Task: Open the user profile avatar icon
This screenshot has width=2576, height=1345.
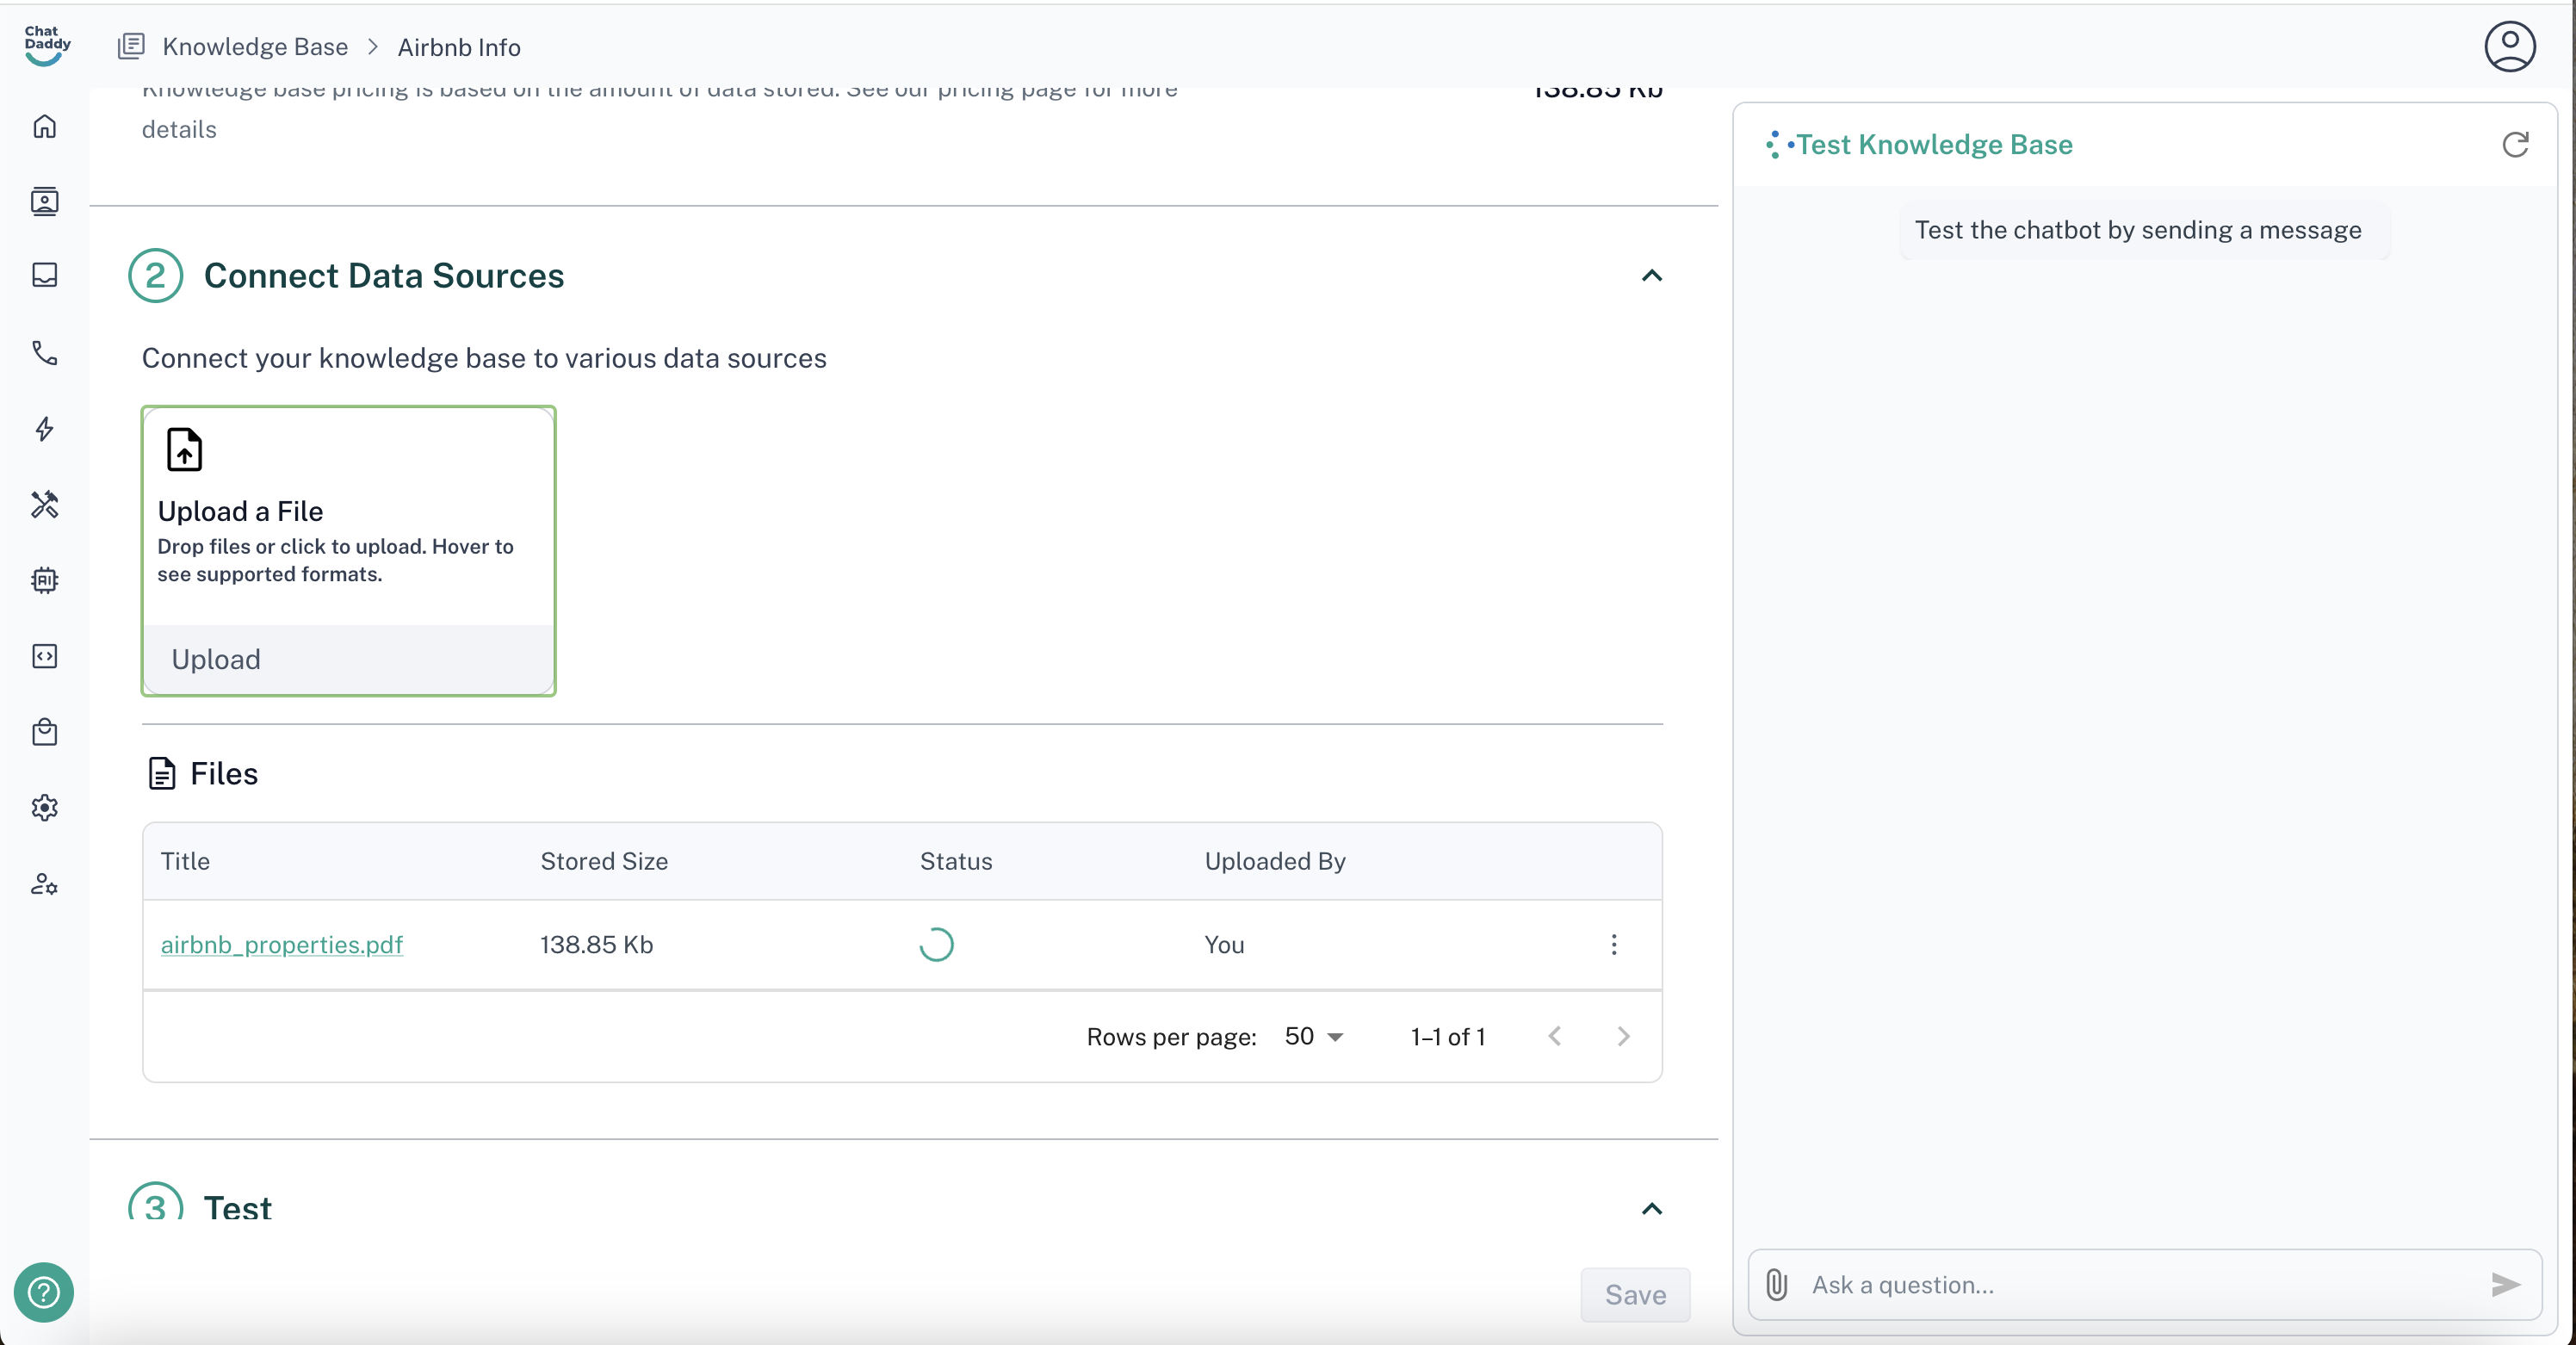Action: [2509, 47]
